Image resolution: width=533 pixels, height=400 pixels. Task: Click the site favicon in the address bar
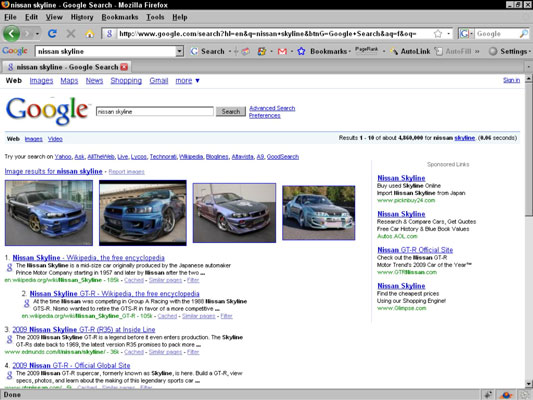[x=109, y=34]
